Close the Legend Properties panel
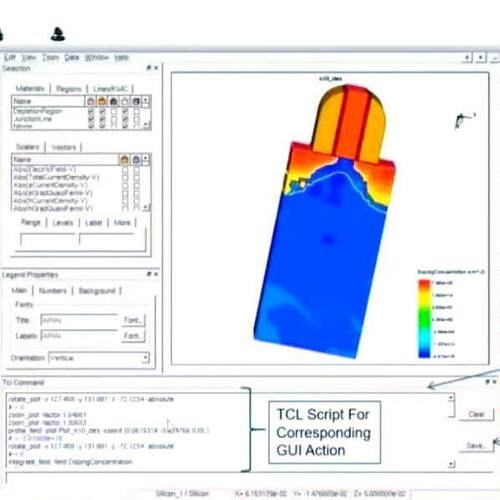The width and height of the screenshot is (500, 500). [x=156, y=274]
